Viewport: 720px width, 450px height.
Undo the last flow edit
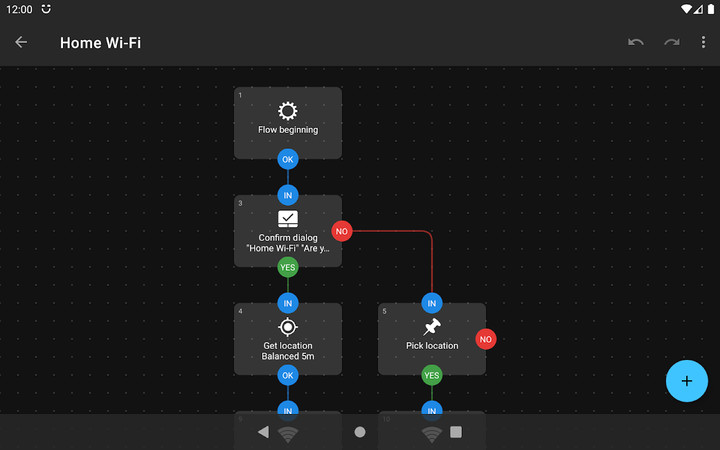pyautogui.click(x=636, y=42)
